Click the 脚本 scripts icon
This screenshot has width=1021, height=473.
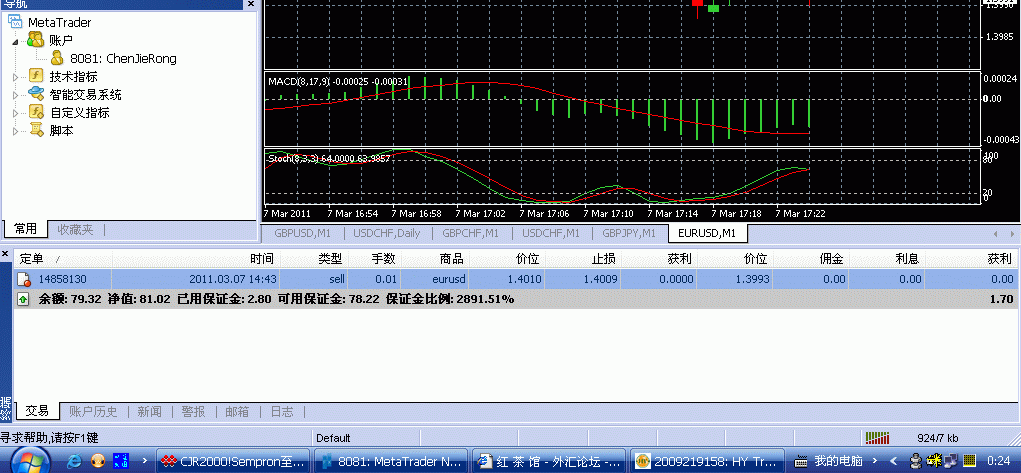coord(36,130)
